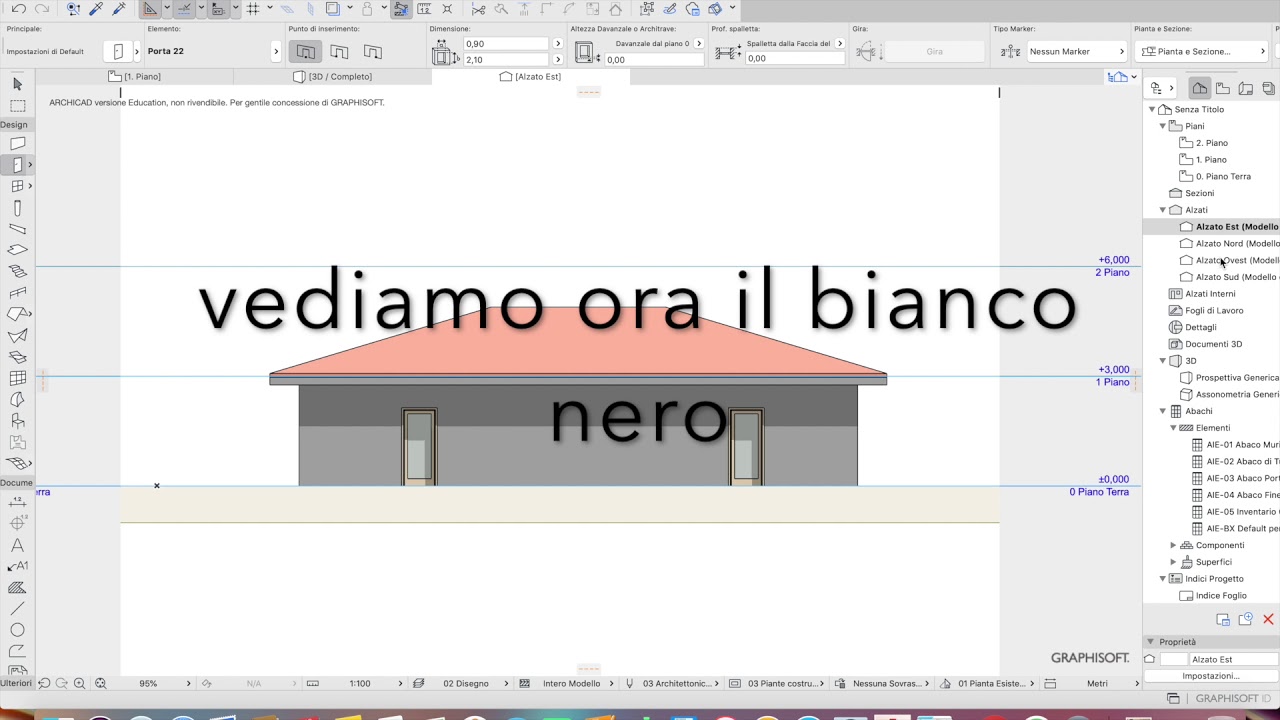The image size is (1280, 720).
Task: Collapse the Alzati tree group
Action: (1163, 210)
